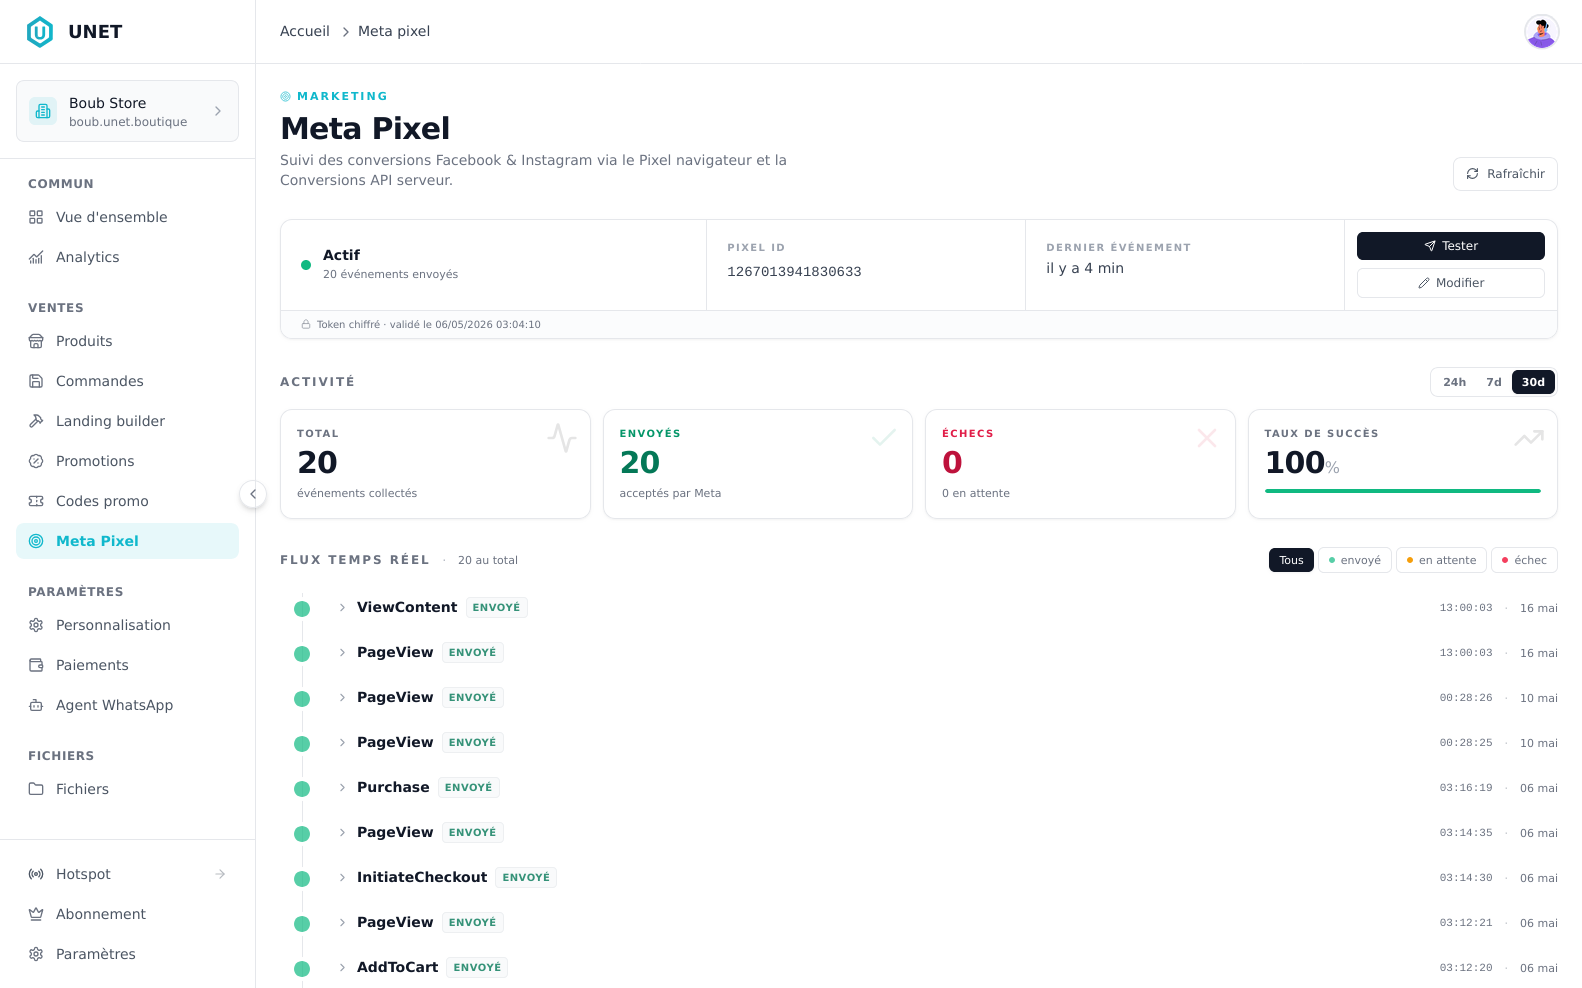1582x988 pixels.
Task: Open the Boub Store selector chevron
Action: pos(218,111)
